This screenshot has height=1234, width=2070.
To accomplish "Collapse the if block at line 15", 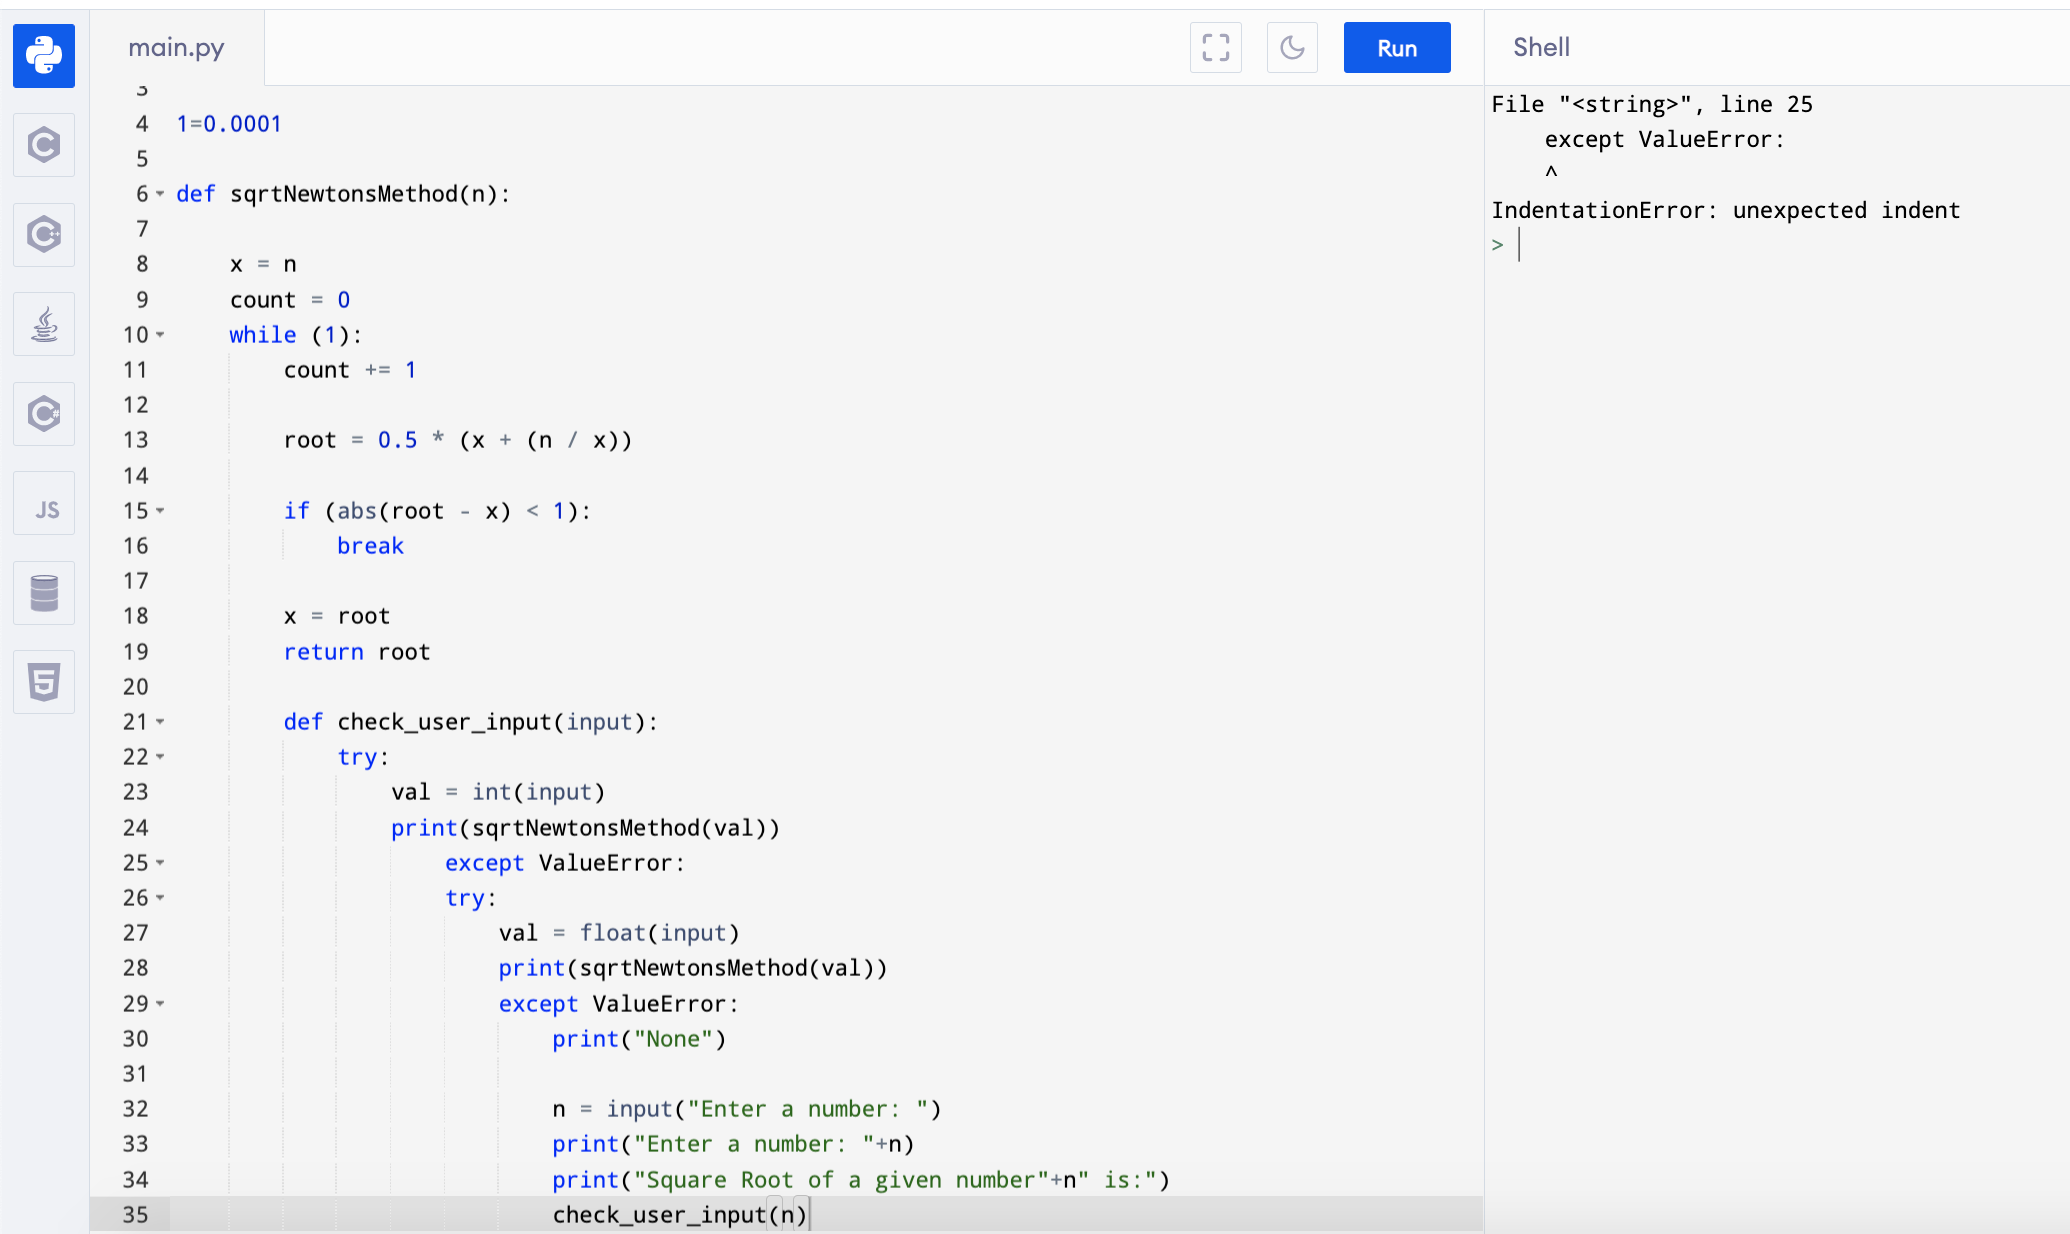I will [160, 511].
